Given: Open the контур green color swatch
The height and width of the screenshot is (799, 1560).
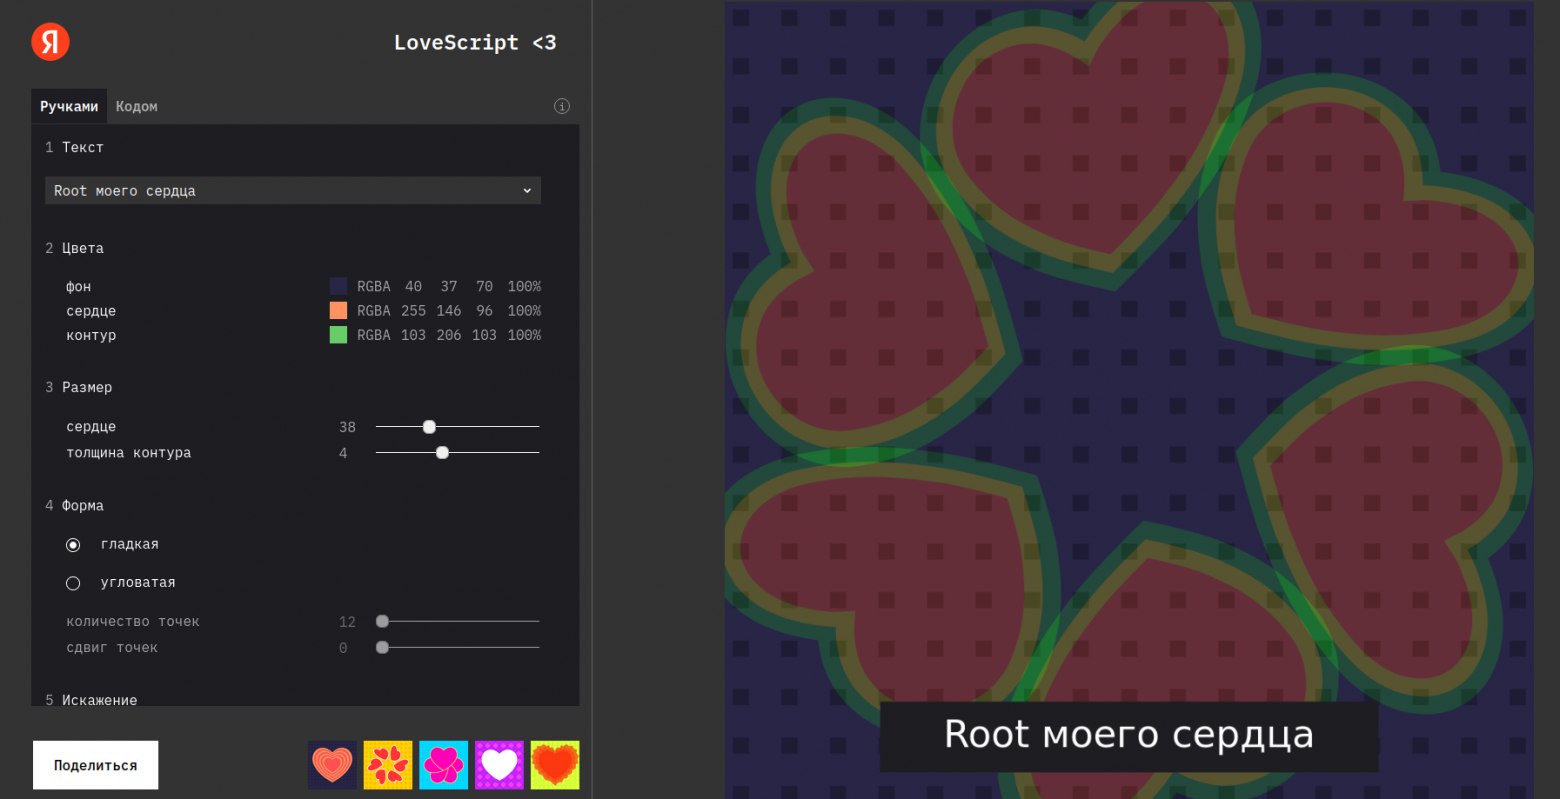Looking at the screenshot, I should pyautogui.click(x=338, y=335).
